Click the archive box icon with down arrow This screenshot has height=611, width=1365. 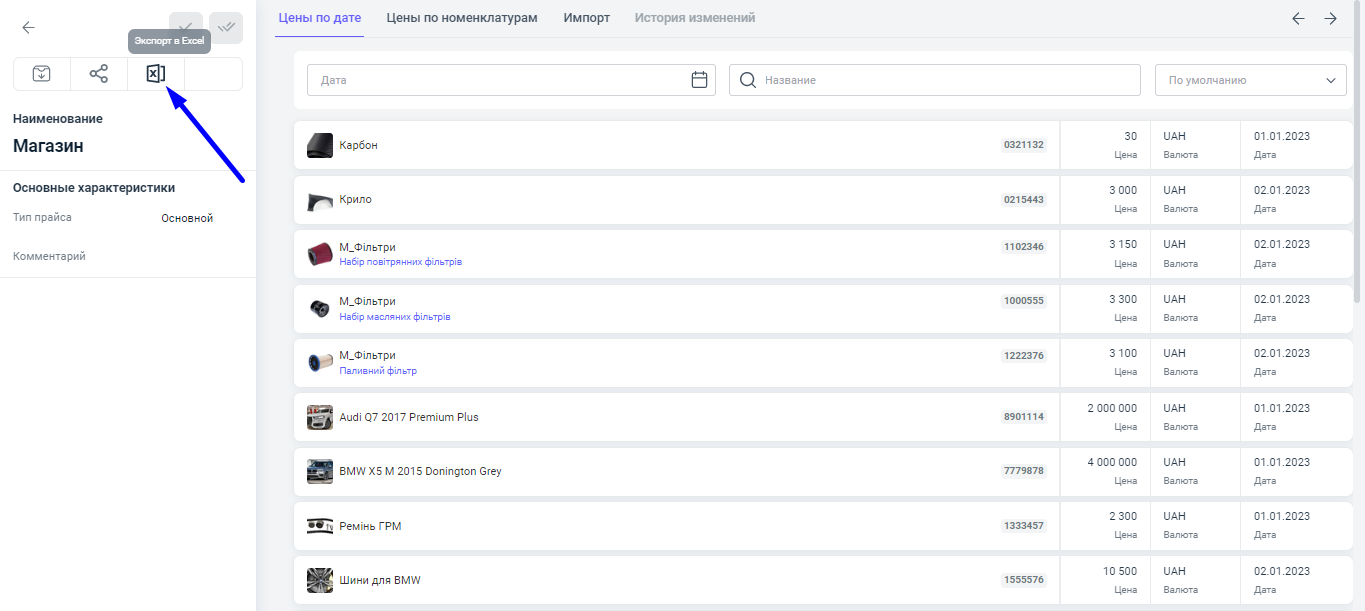click(42, 74)
